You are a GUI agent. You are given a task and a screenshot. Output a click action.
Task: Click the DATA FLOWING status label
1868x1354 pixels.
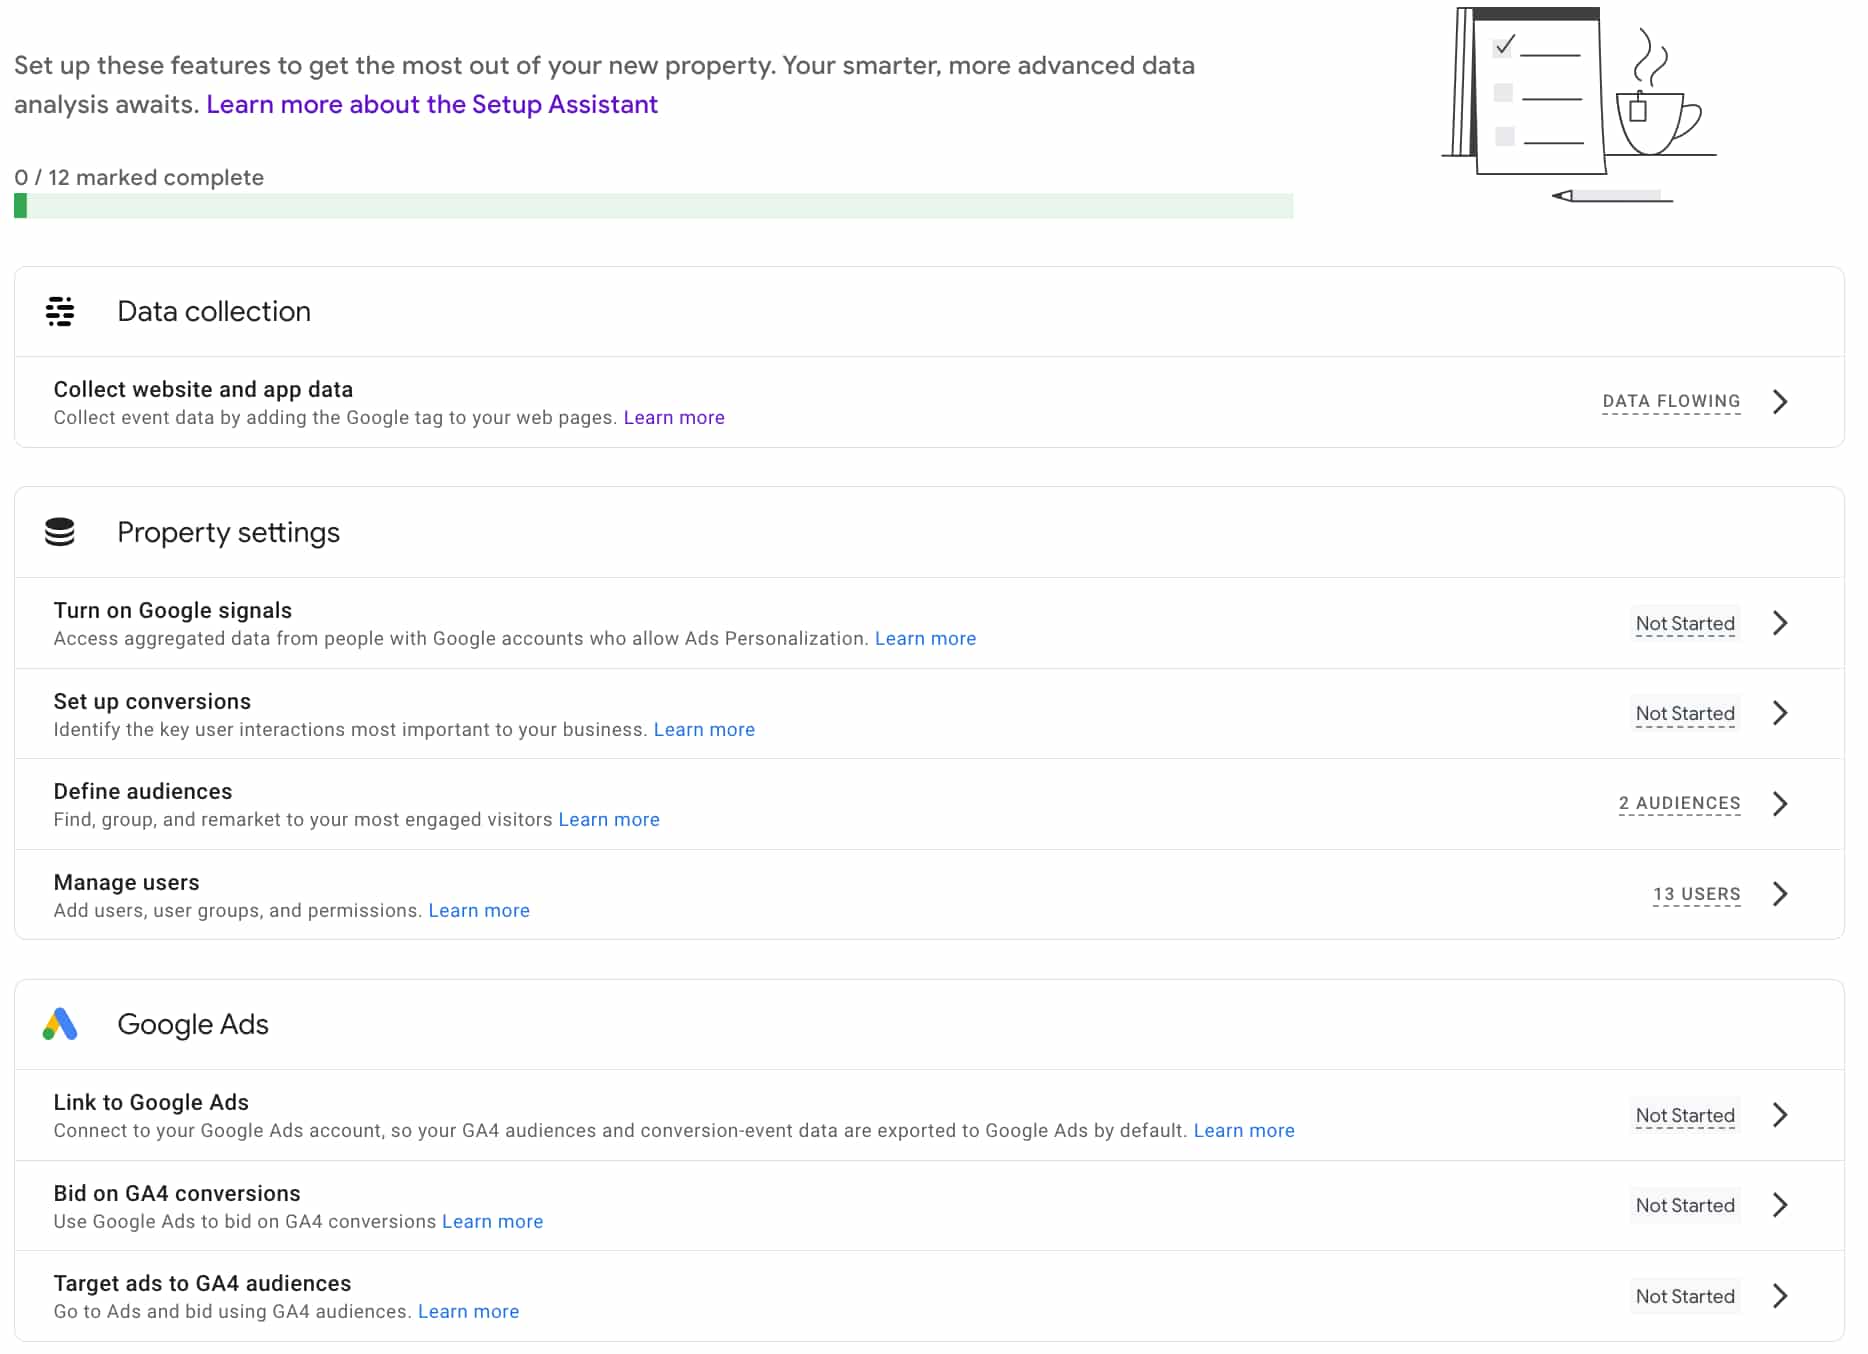pos(1671,402)
